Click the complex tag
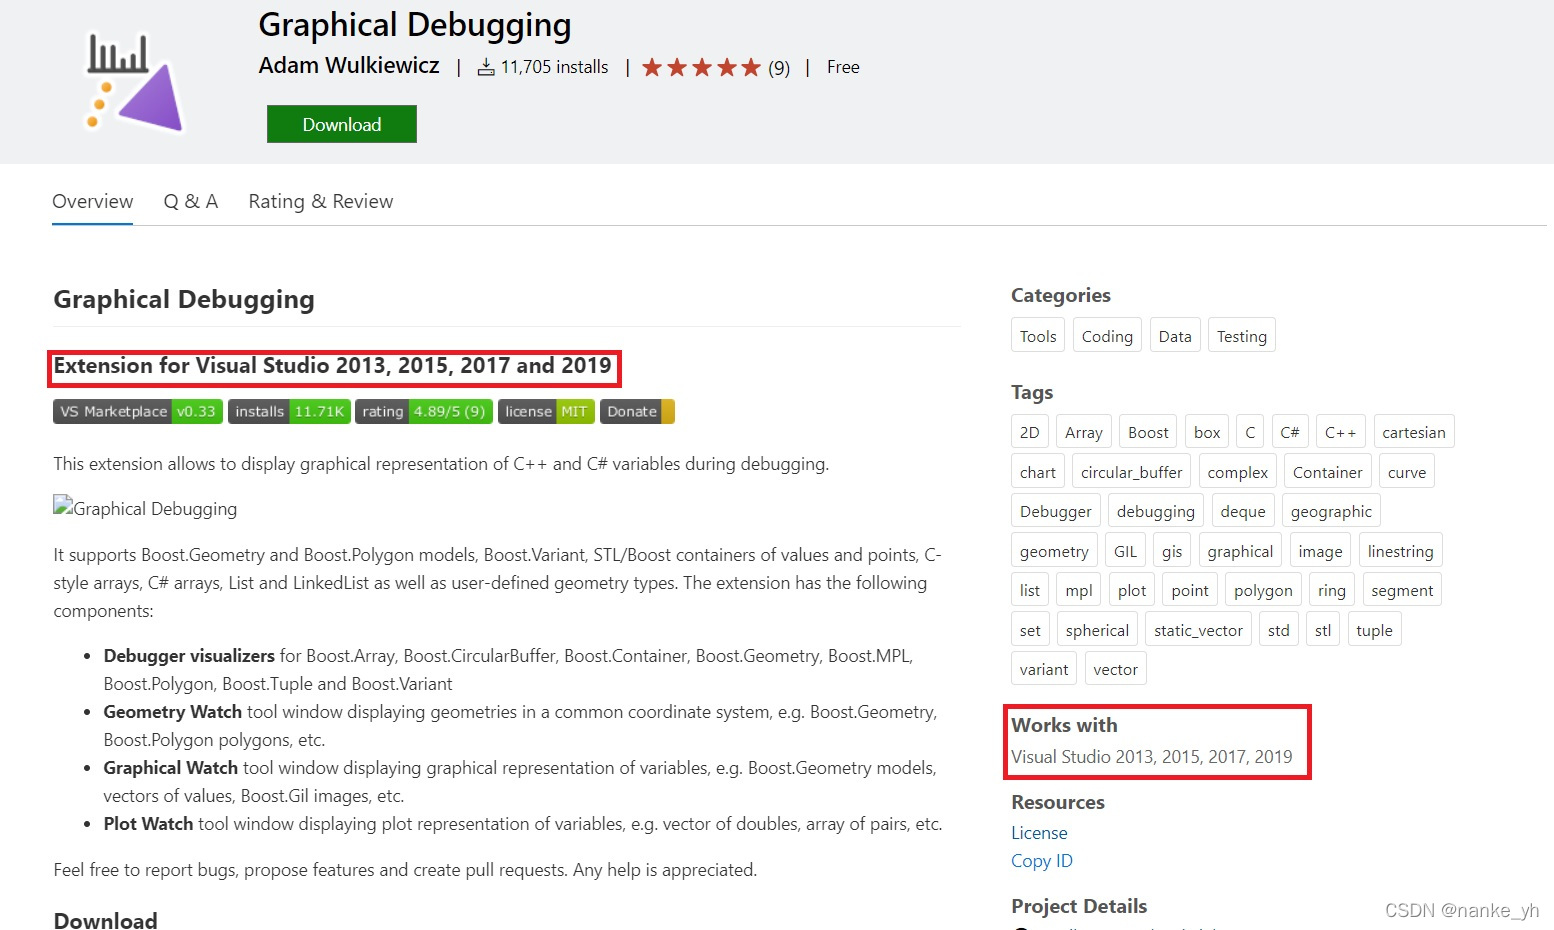 (x=1238, y=472)
